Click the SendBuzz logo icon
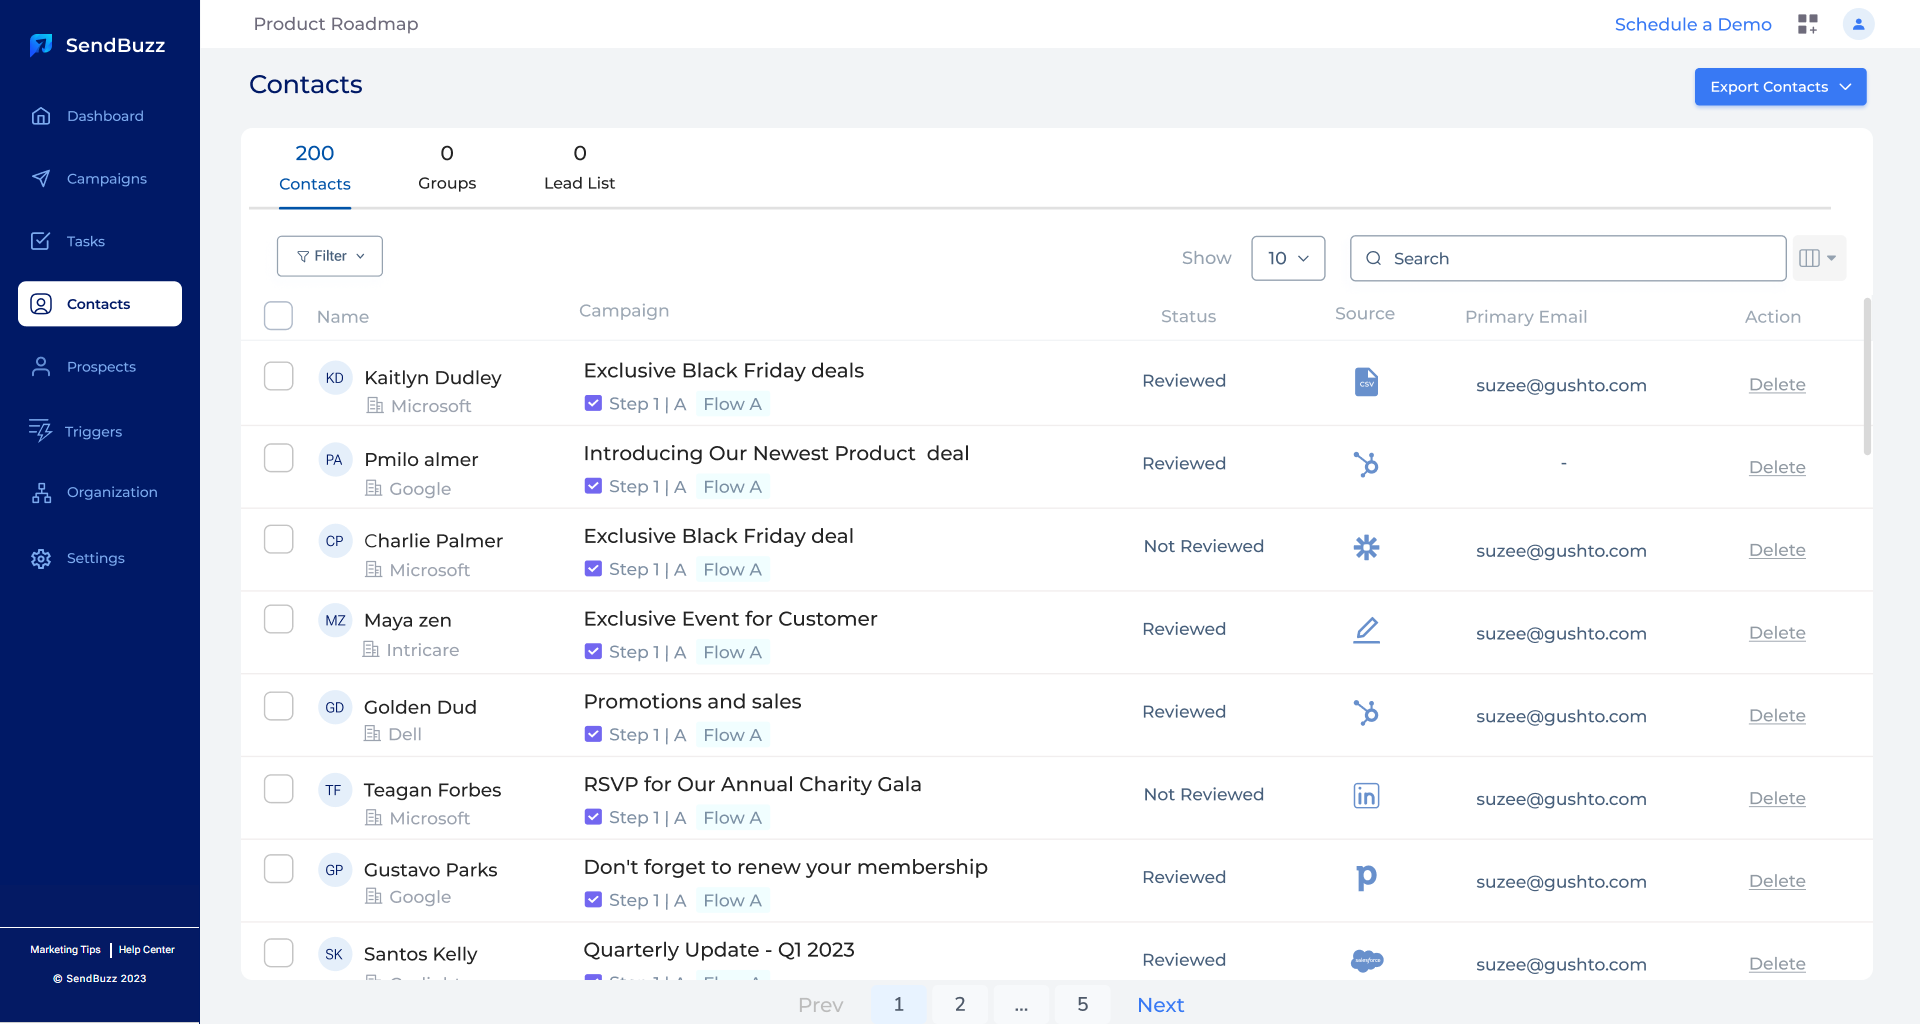This screenshot has height=1024, width=1920. click(x=41, y=45)
